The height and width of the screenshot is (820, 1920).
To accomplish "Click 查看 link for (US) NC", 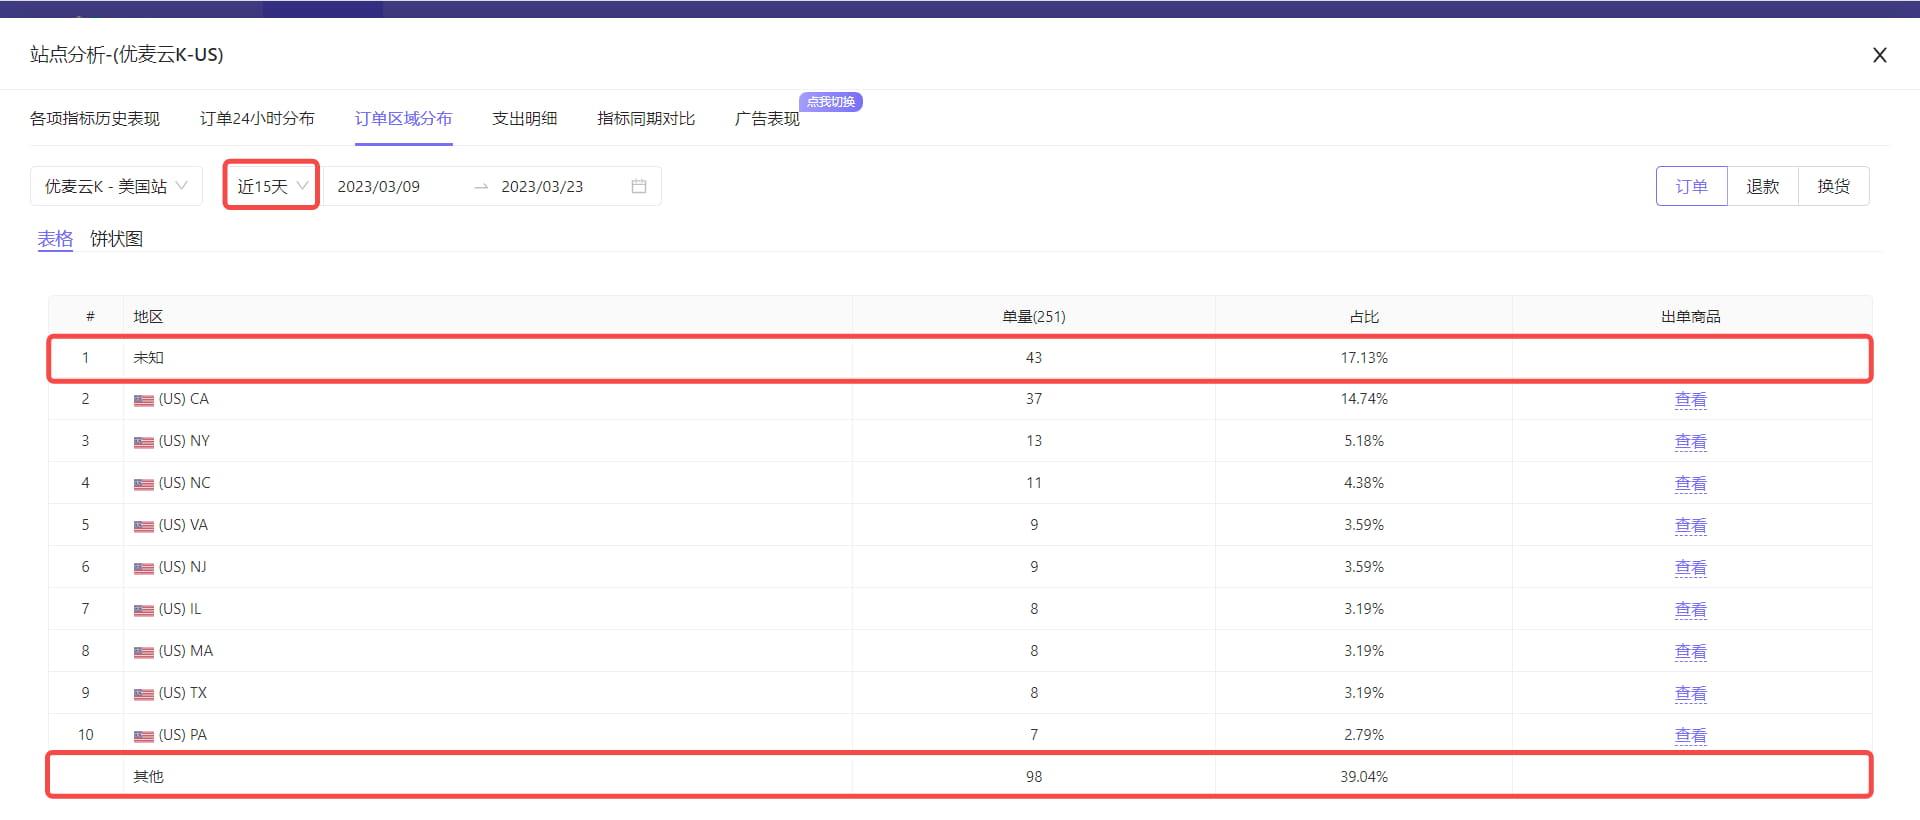I will tap(1690, 483).
